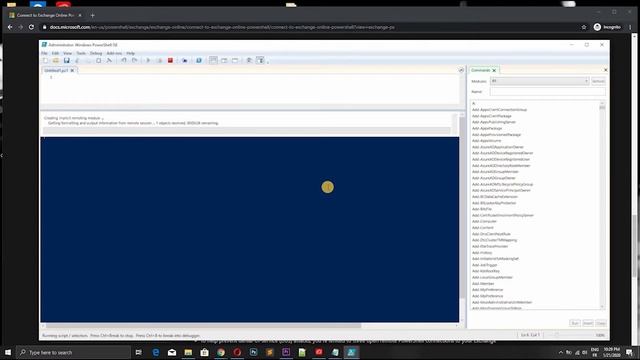
Task: Click Windows Start button on taskbar
Action: click(8, 352)
